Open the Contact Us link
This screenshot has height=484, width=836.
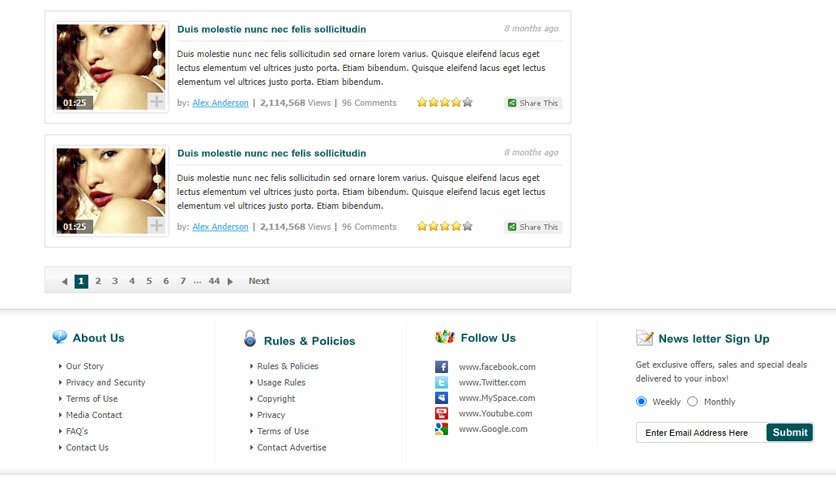tap(87, 448)
